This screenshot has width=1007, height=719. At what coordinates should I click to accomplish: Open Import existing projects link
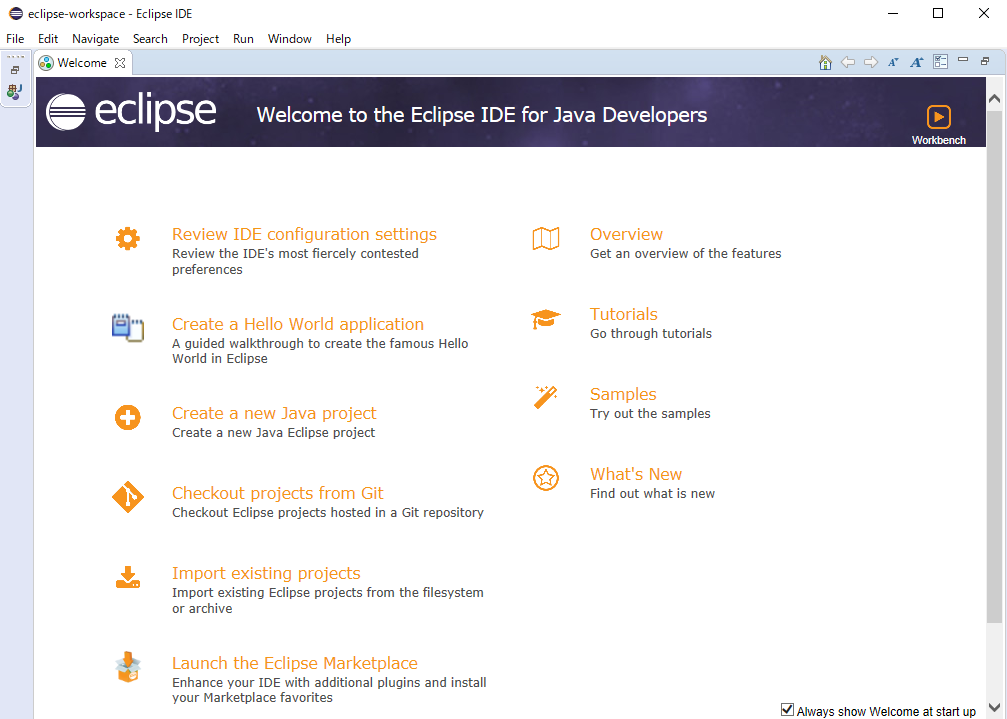point(266,573)
